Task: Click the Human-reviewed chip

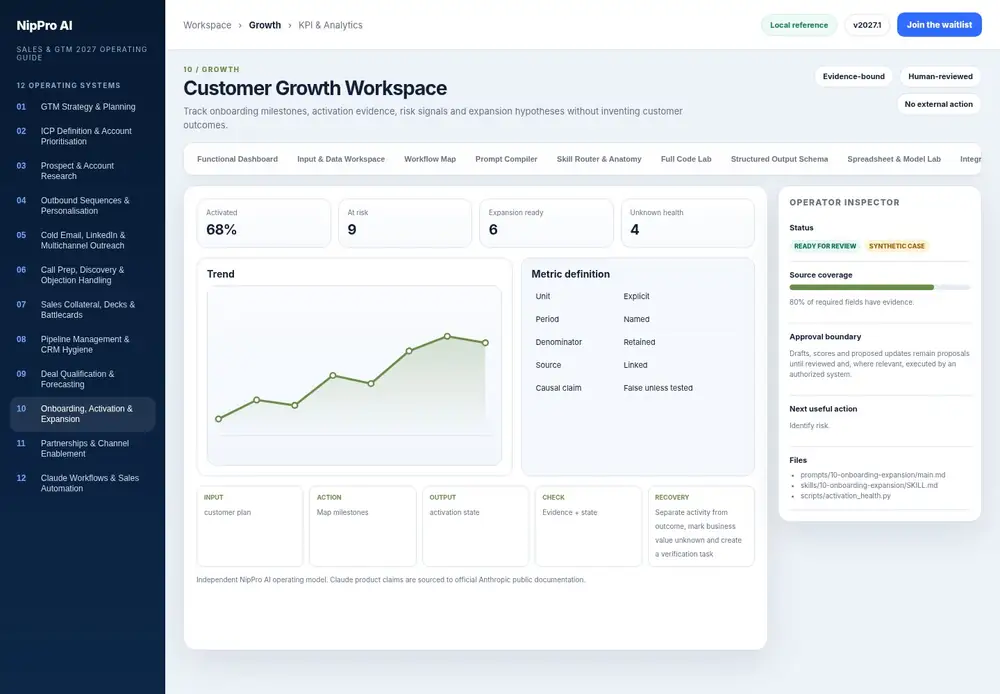Action: pos(940,77)
